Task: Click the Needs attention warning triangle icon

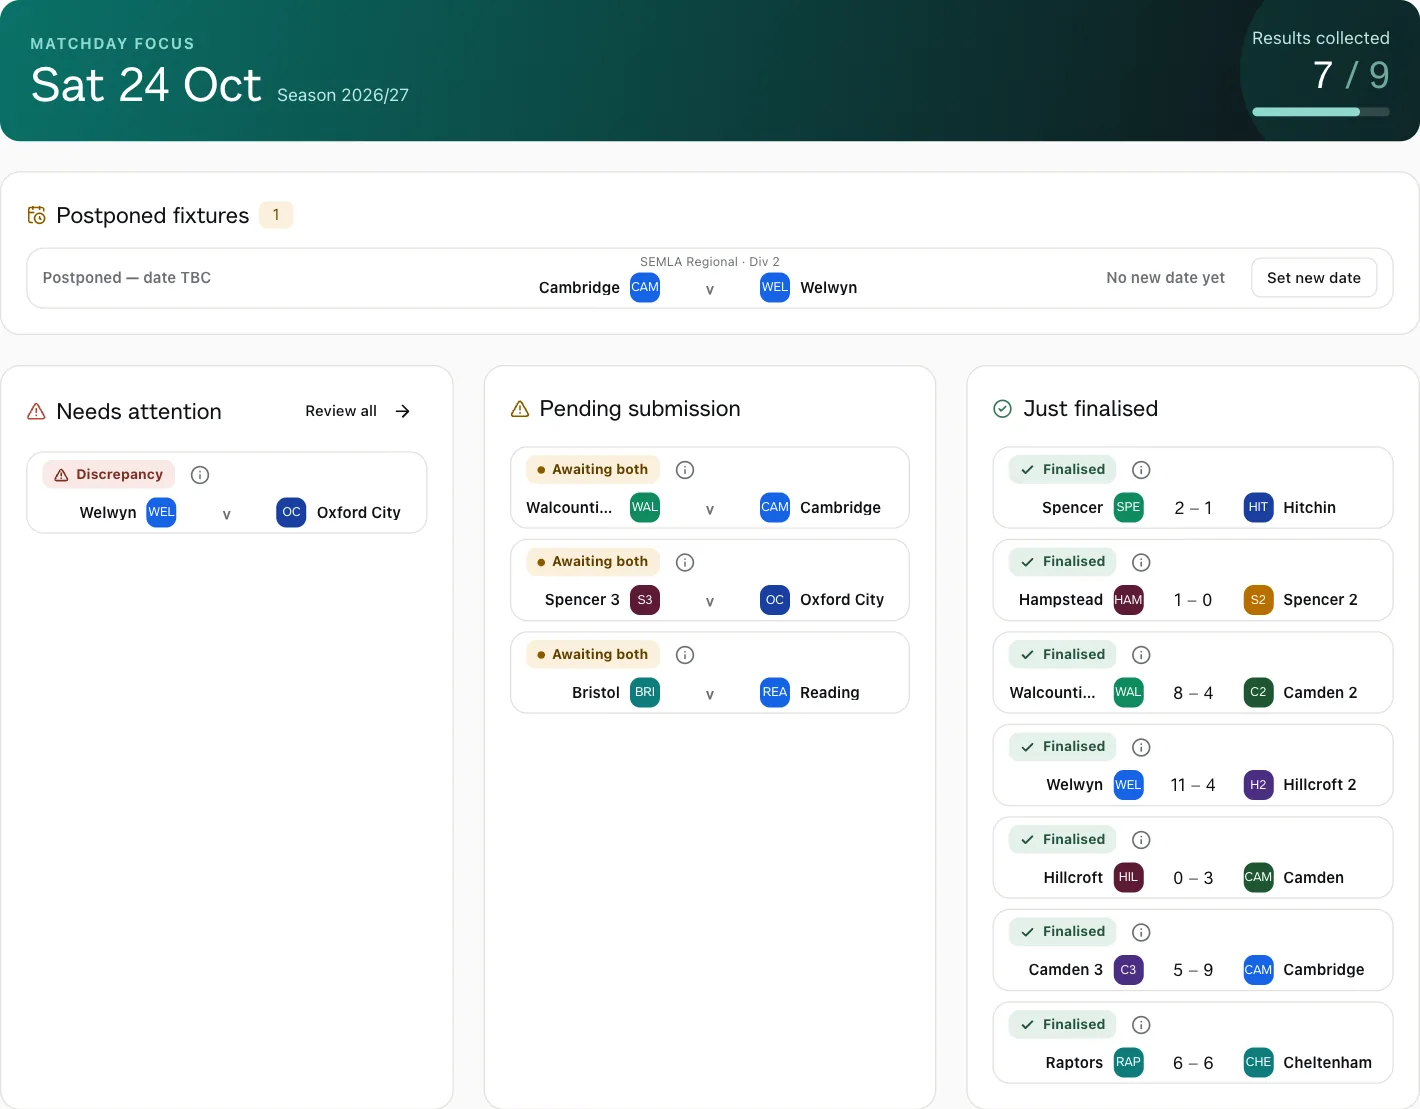Action: coord(37,411)
